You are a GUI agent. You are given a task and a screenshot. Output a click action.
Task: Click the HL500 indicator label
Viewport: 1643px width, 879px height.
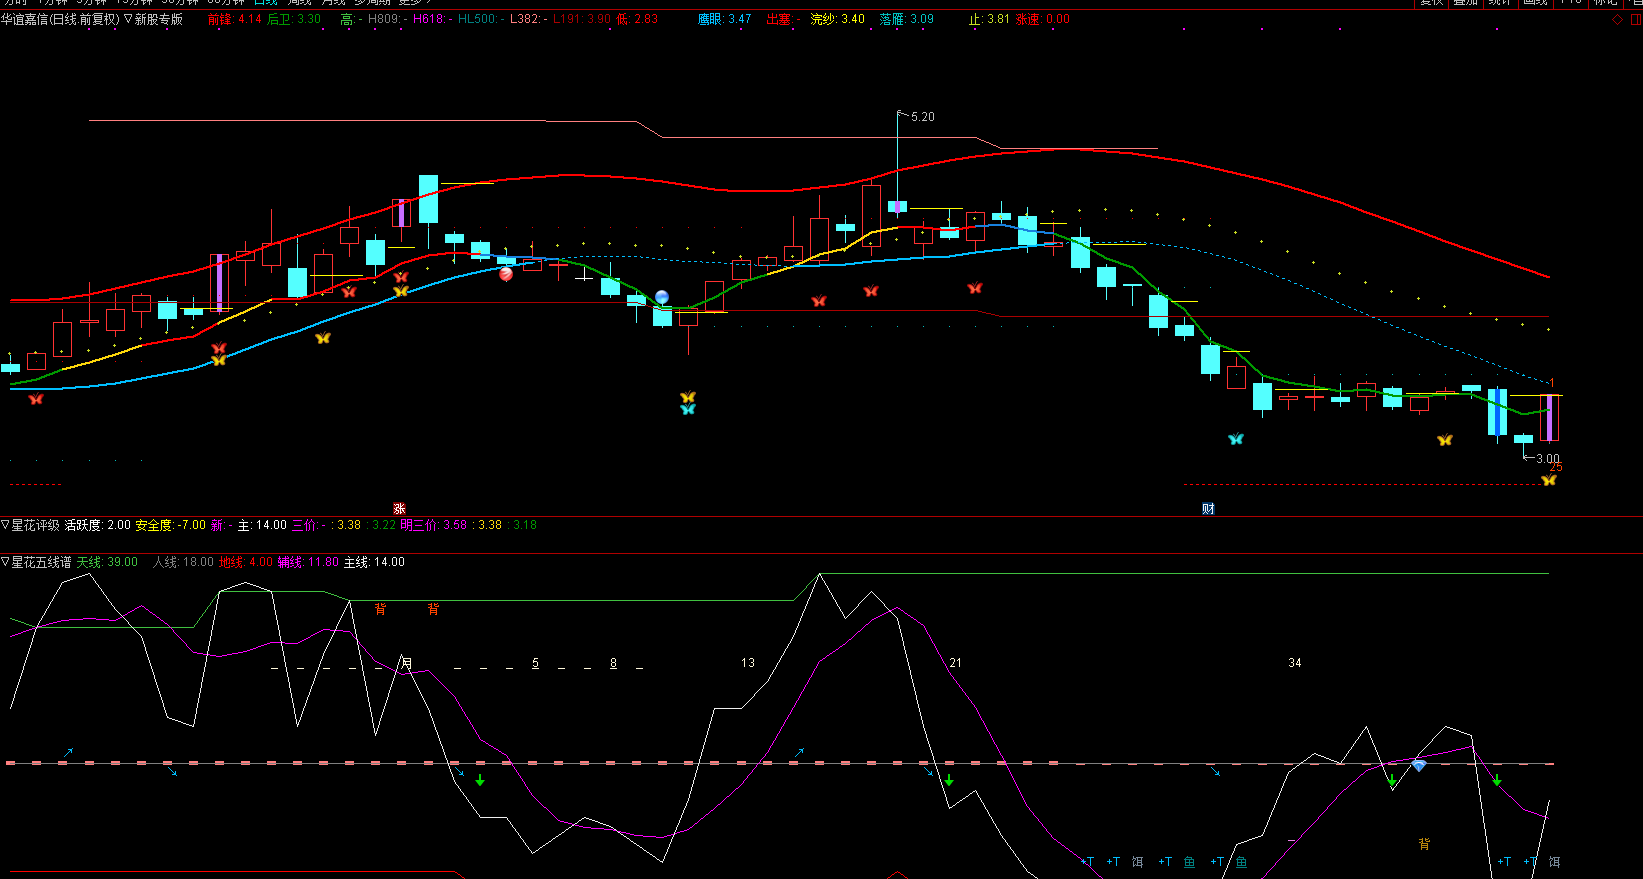point(482,19)
